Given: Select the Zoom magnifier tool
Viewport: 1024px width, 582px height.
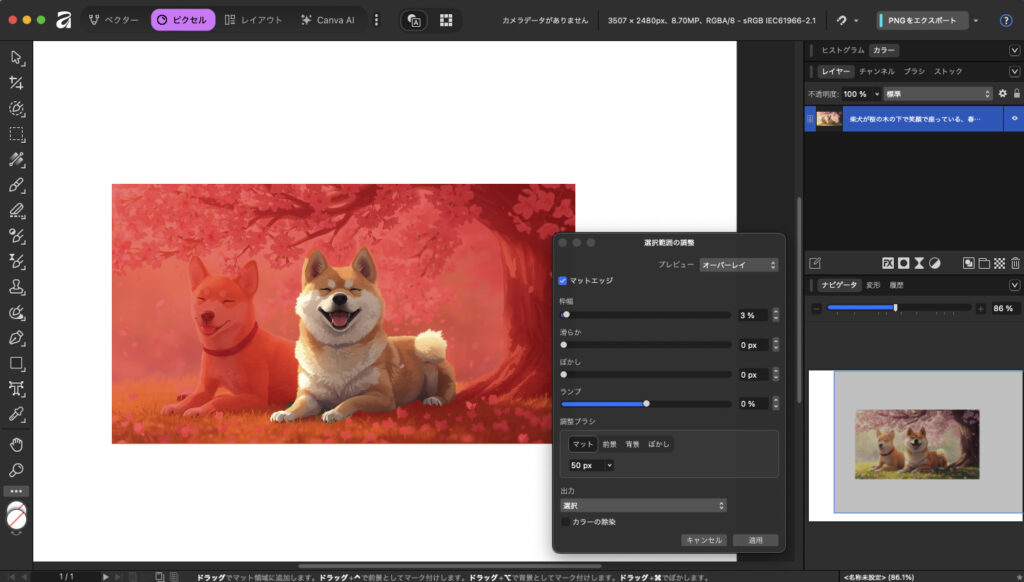Looking at the screenshot, I should [x=16, y=470].
